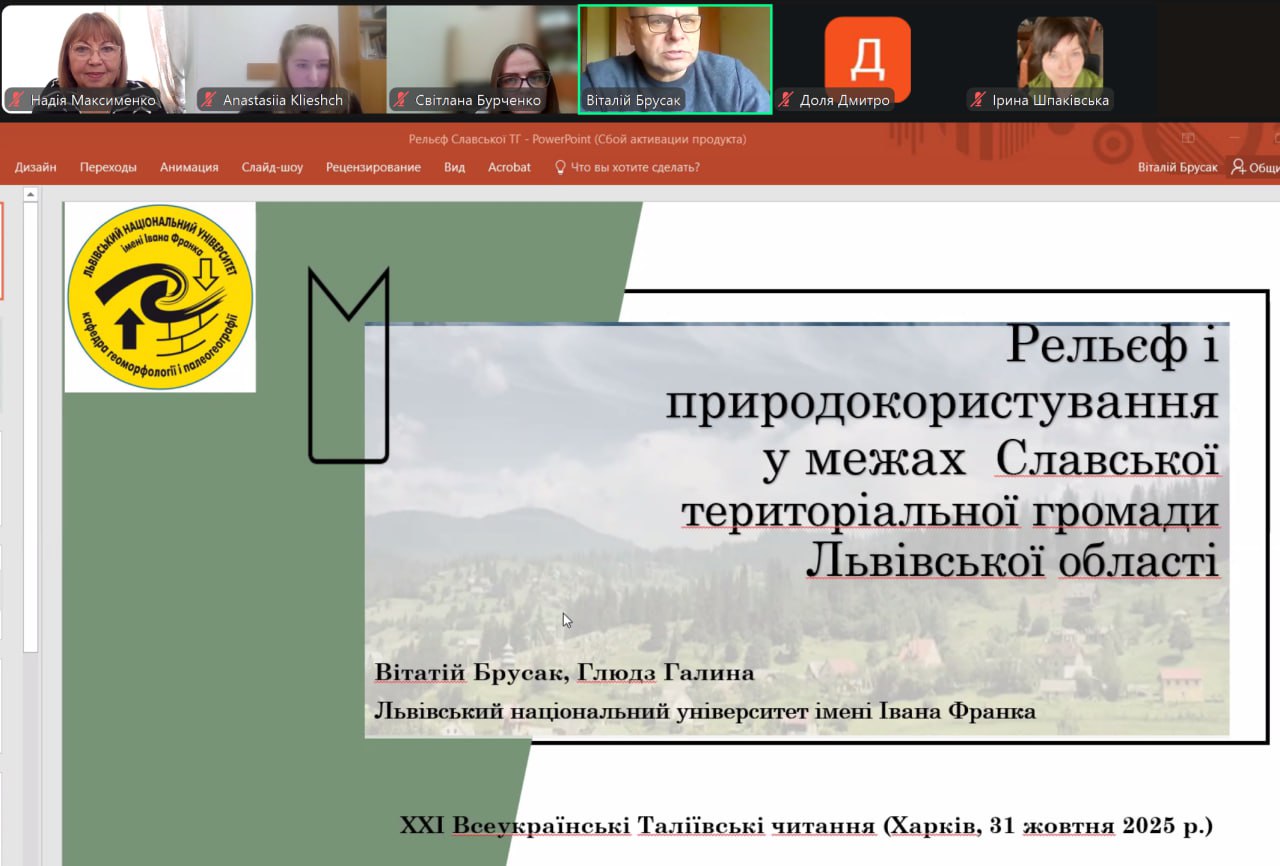
Task: Click the share person icon in ribbon
Action: [1238, 167]
